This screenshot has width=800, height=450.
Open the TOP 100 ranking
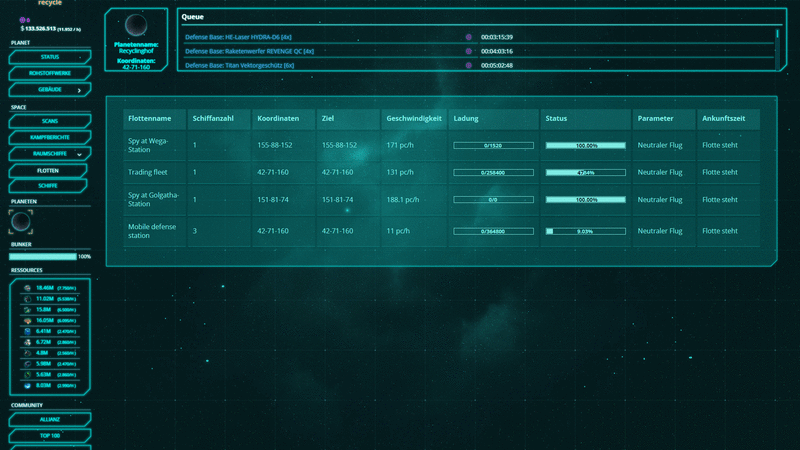click(x=50, y=436)
